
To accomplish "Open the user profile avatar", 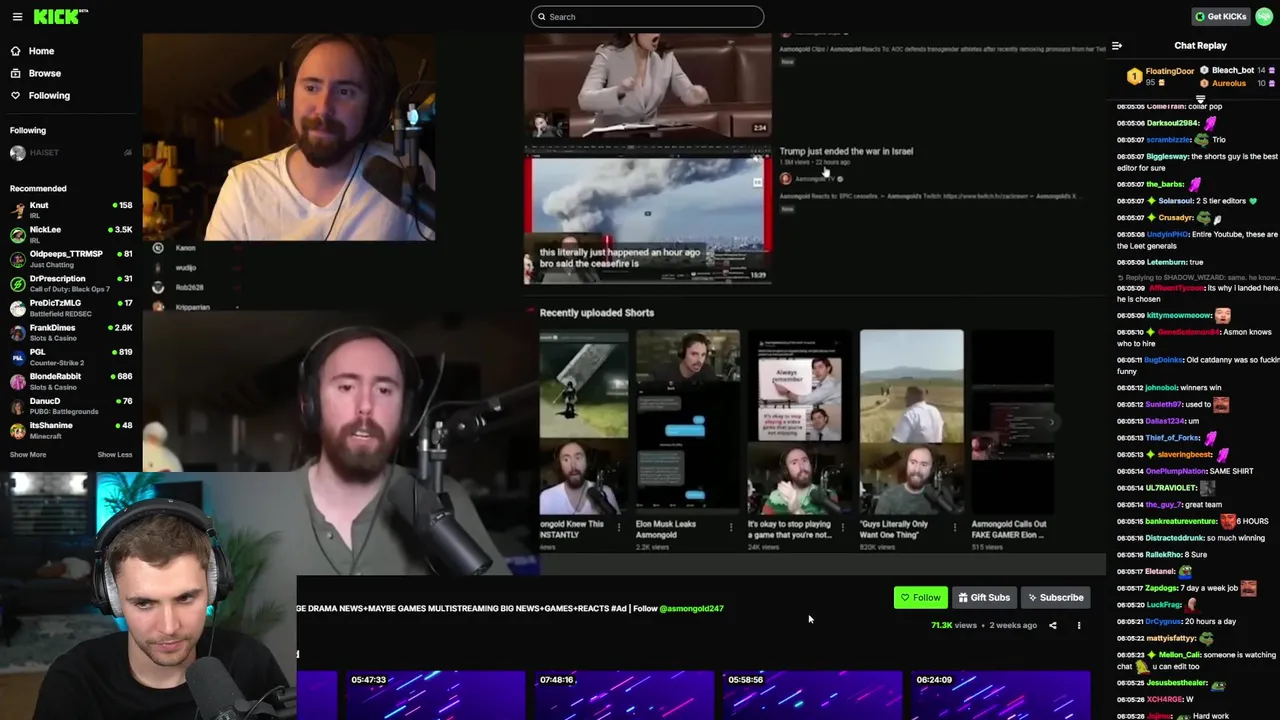I will click(x=1264, y=16).
